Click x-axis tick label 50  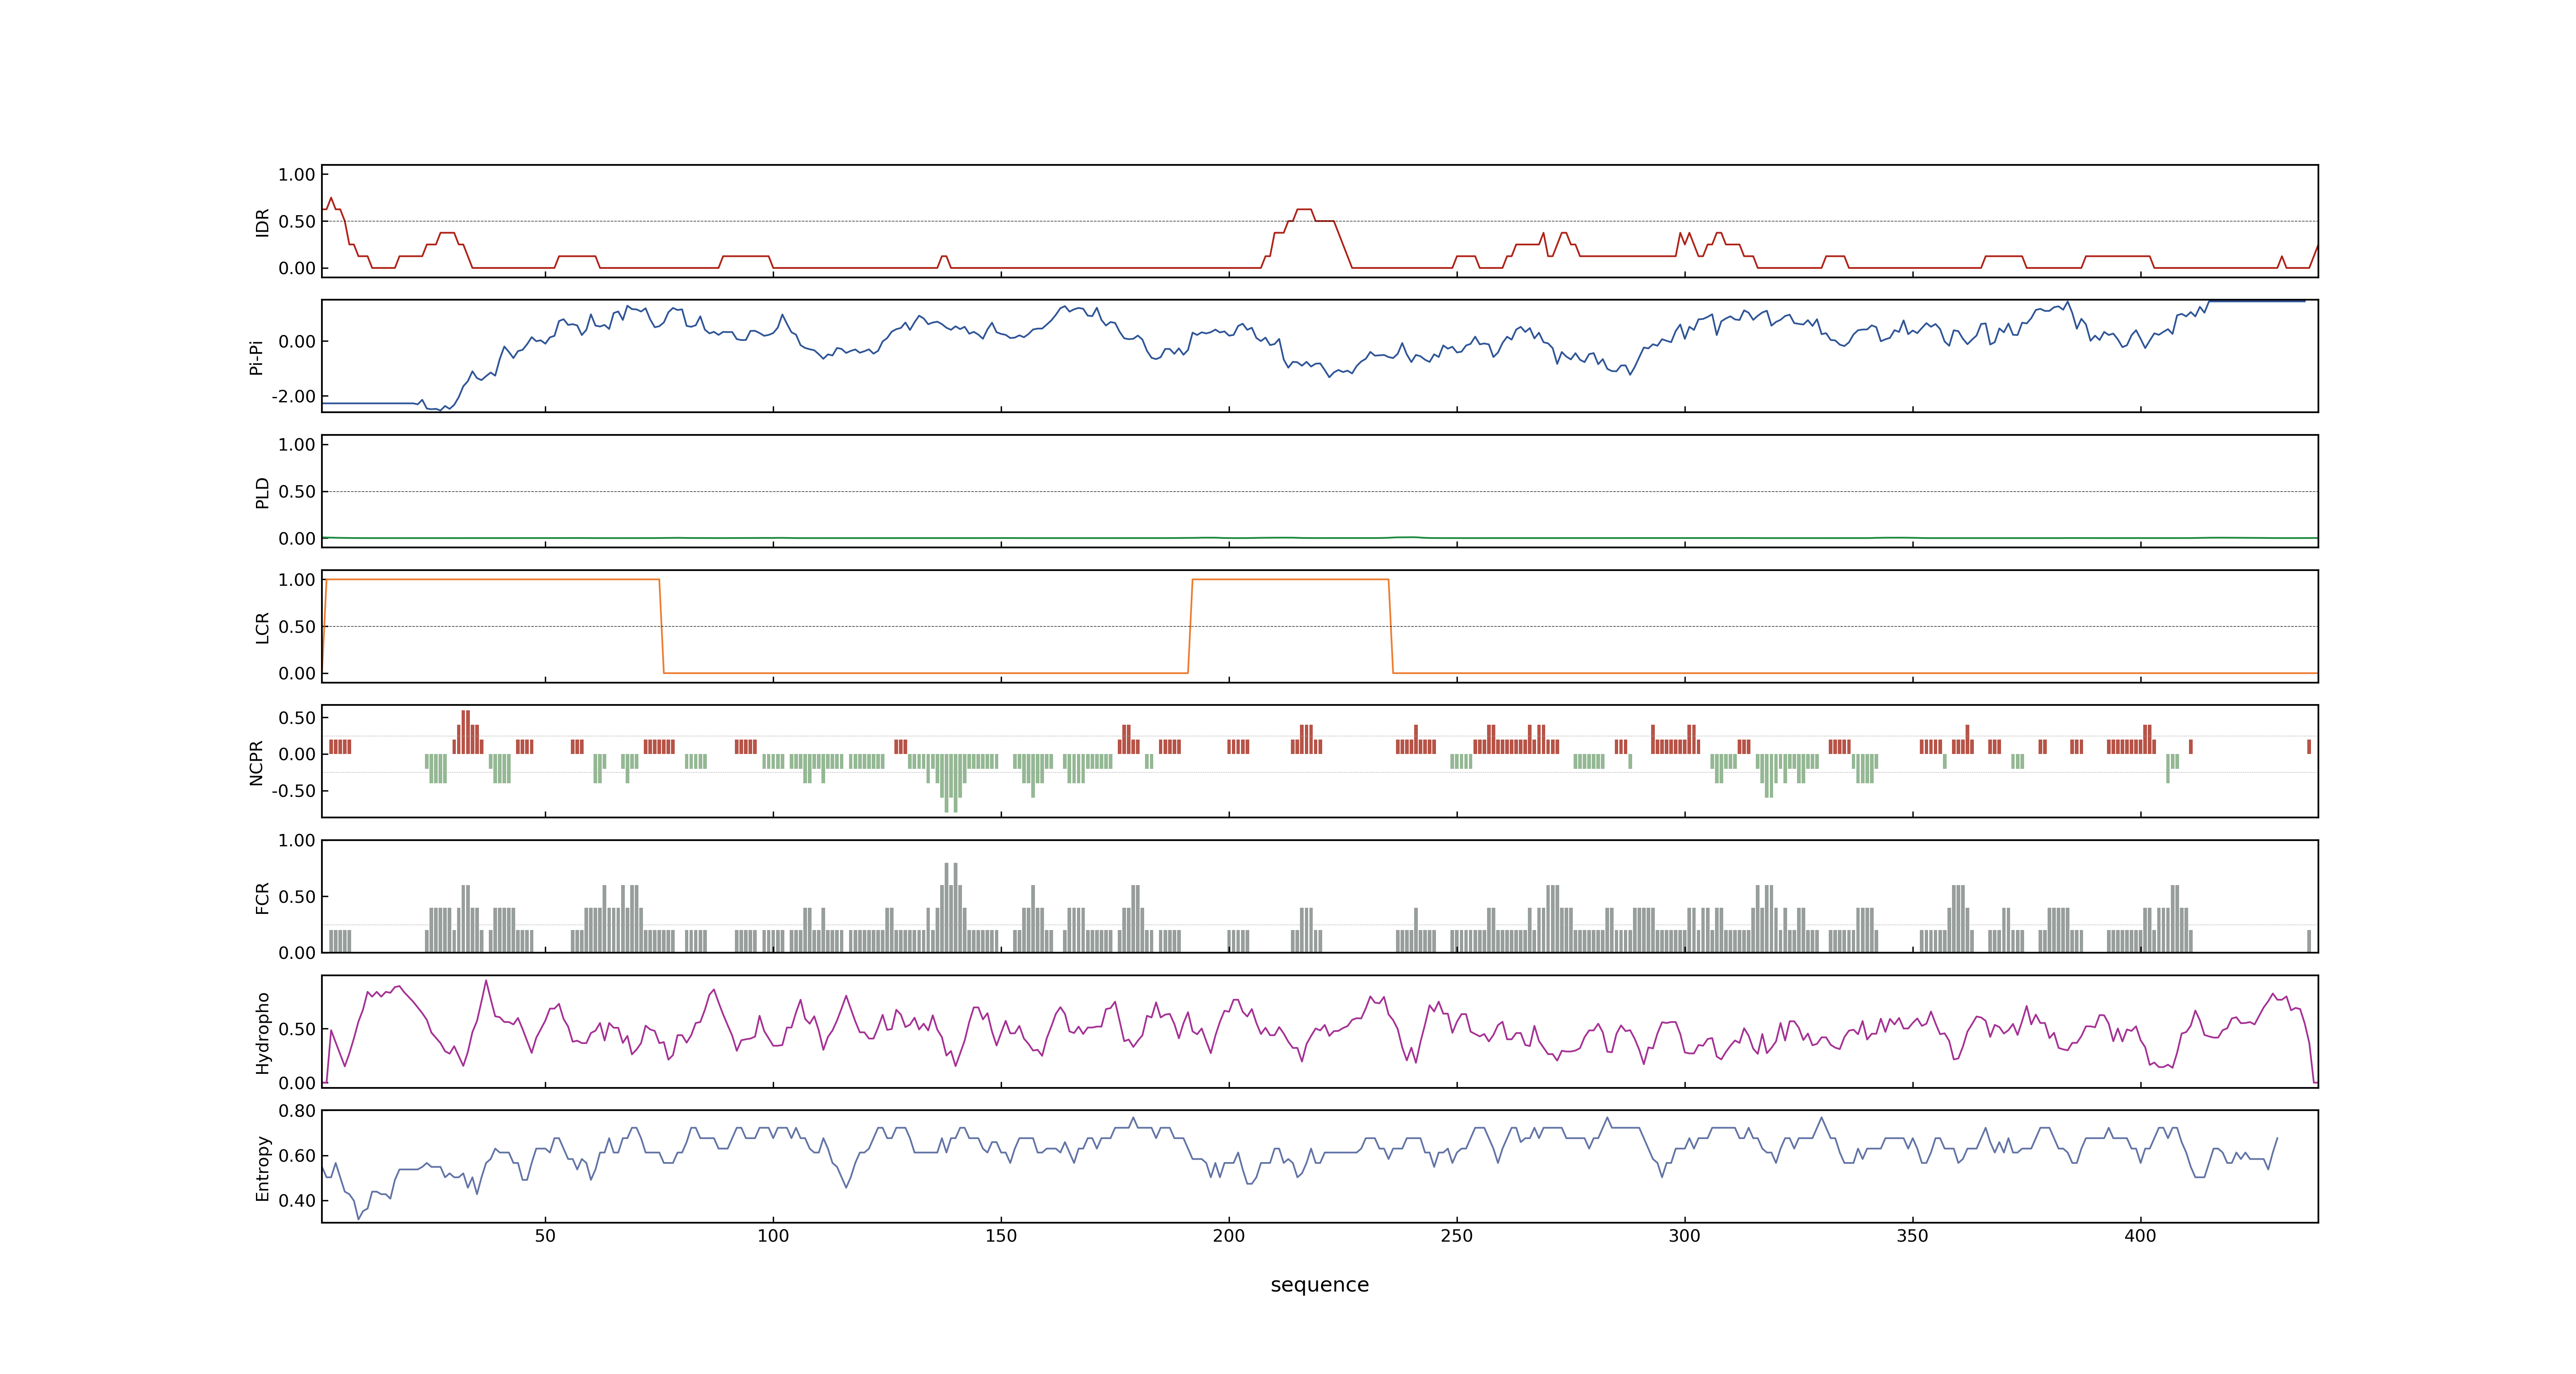tap(545, 1236)
